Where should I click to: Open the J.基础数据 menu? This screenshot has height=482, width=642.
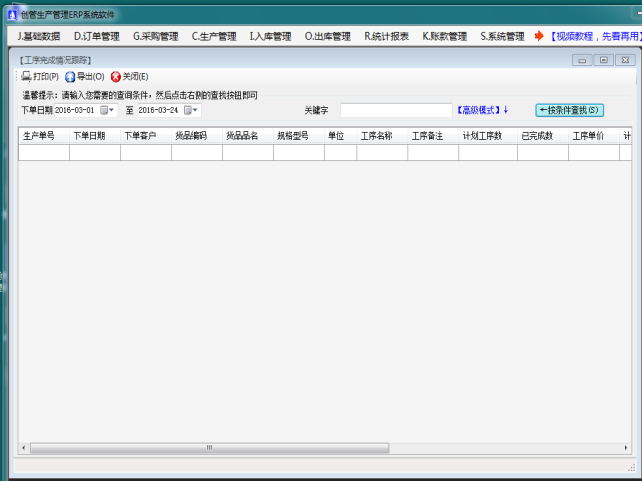(x=39, y=37)
